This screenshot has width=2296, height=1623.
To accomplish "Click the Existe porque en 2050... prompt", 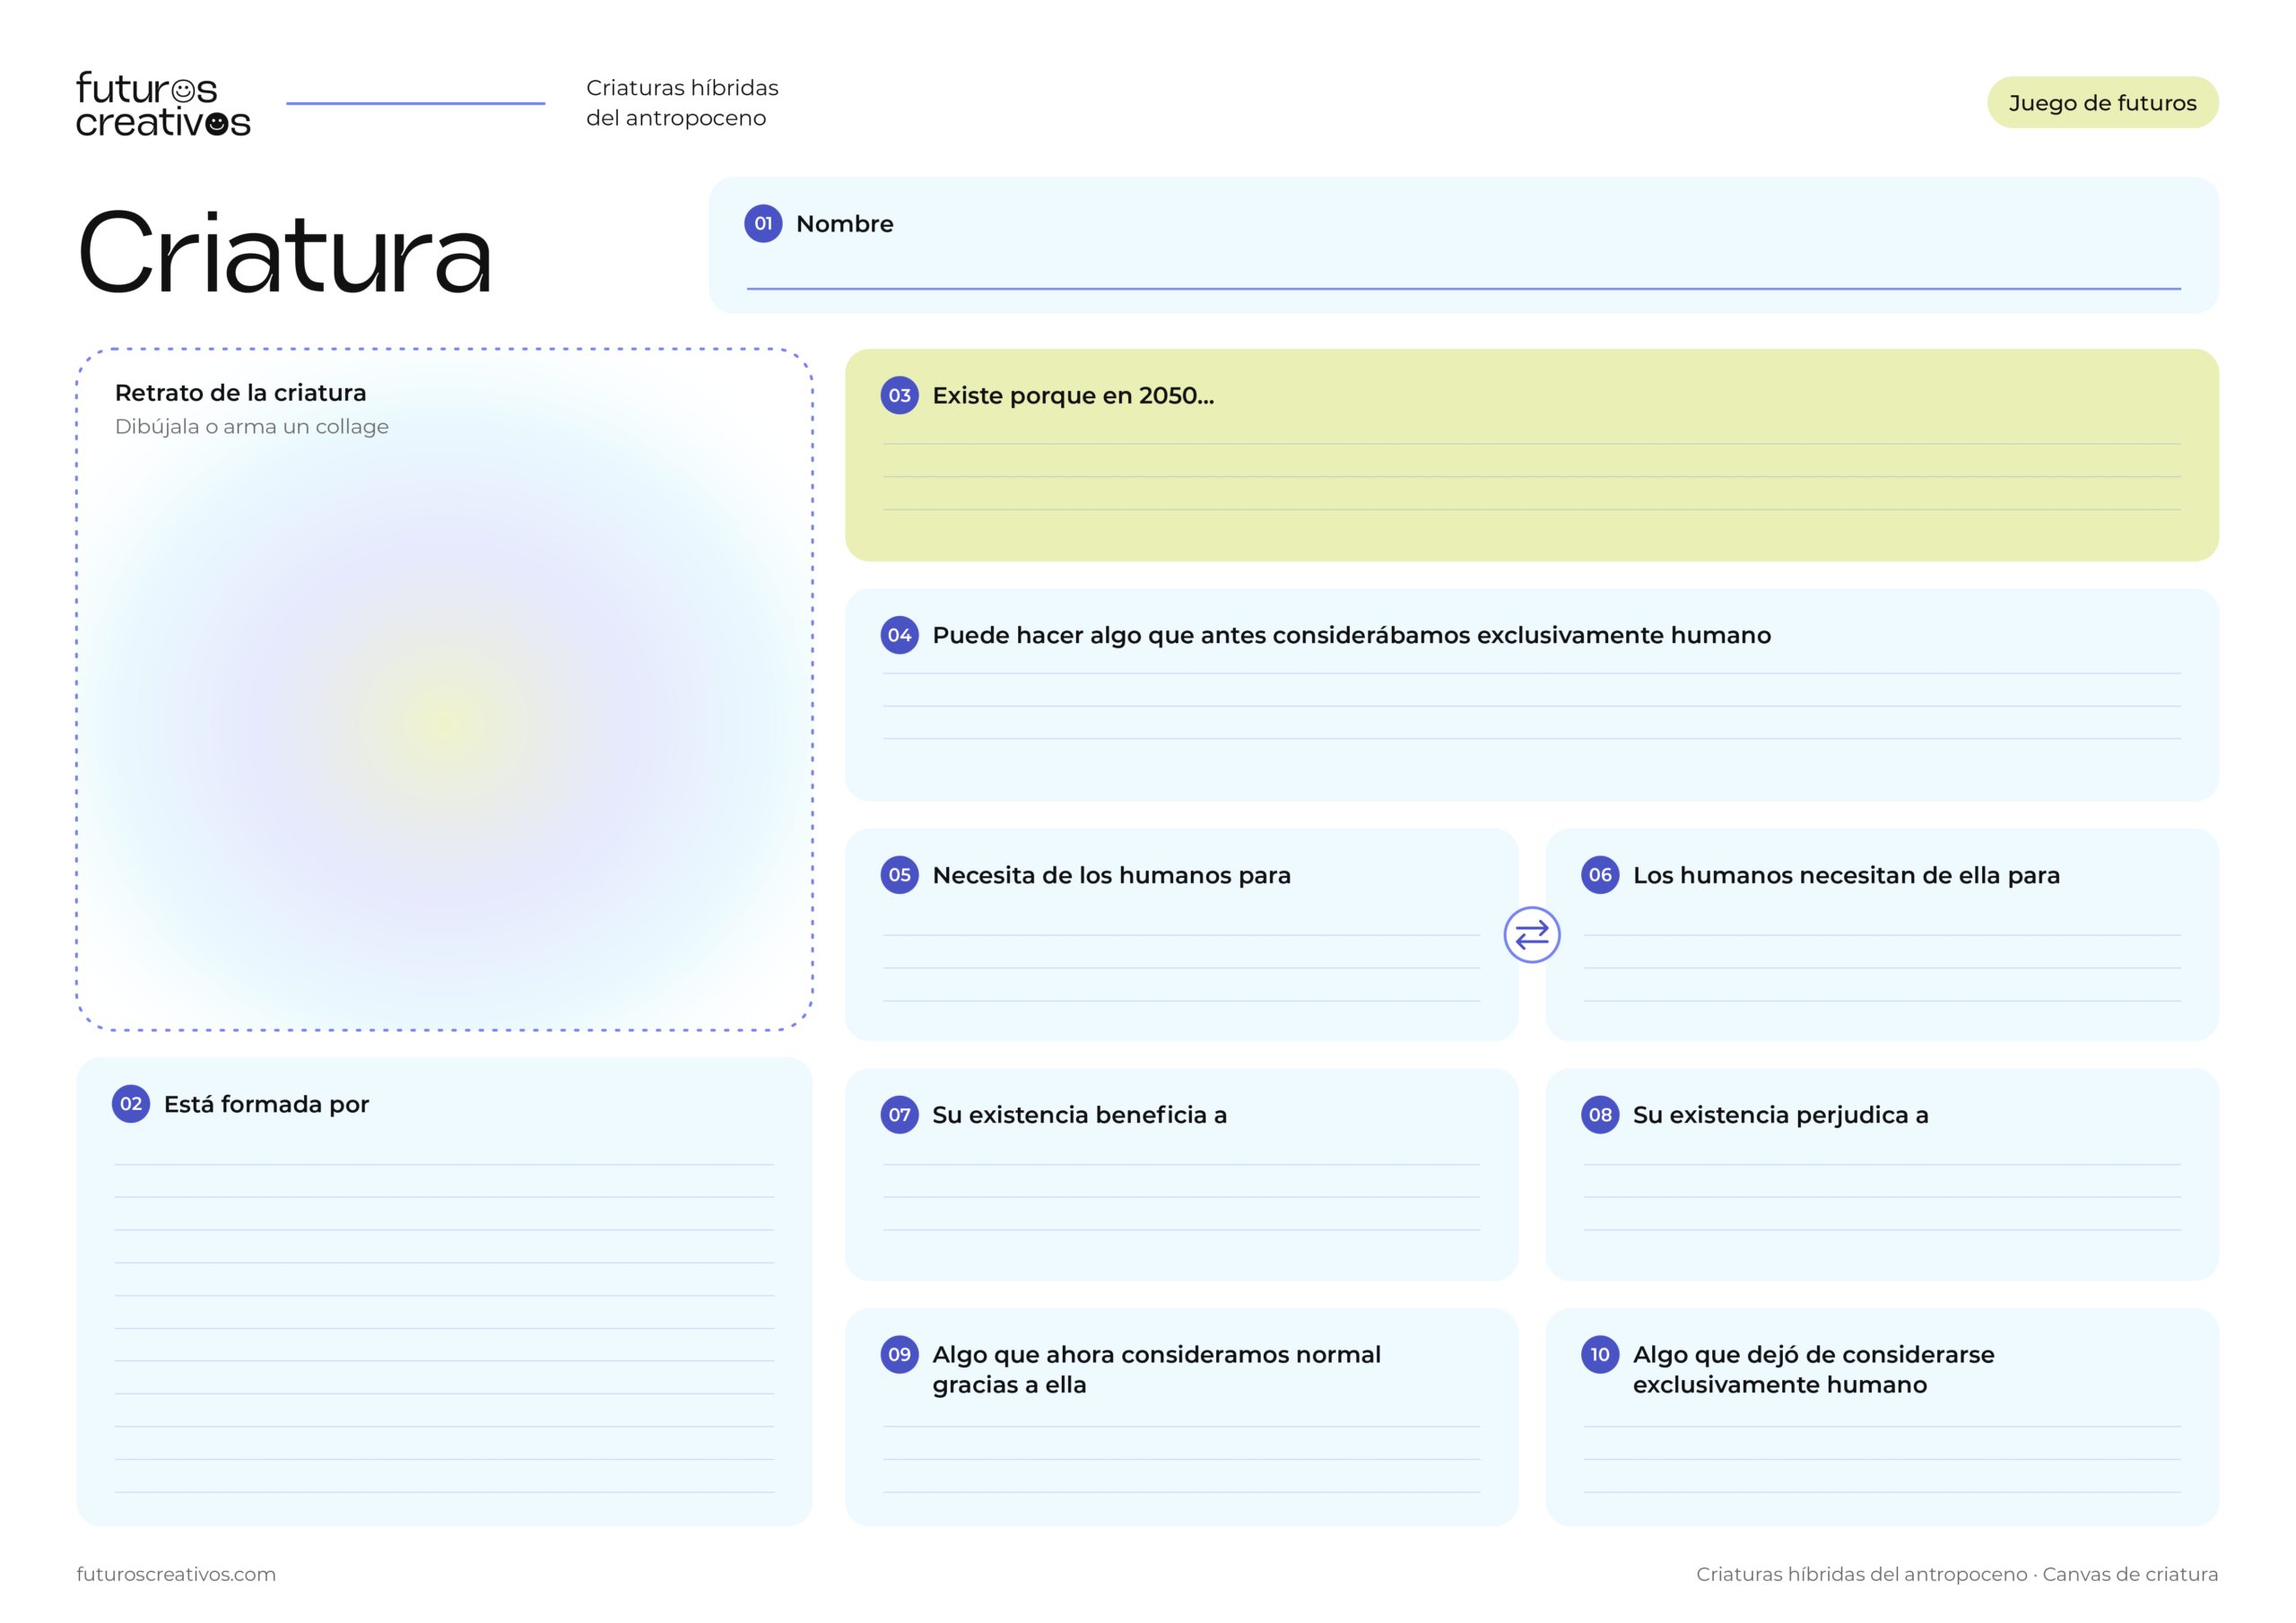I will (1073, 396).
